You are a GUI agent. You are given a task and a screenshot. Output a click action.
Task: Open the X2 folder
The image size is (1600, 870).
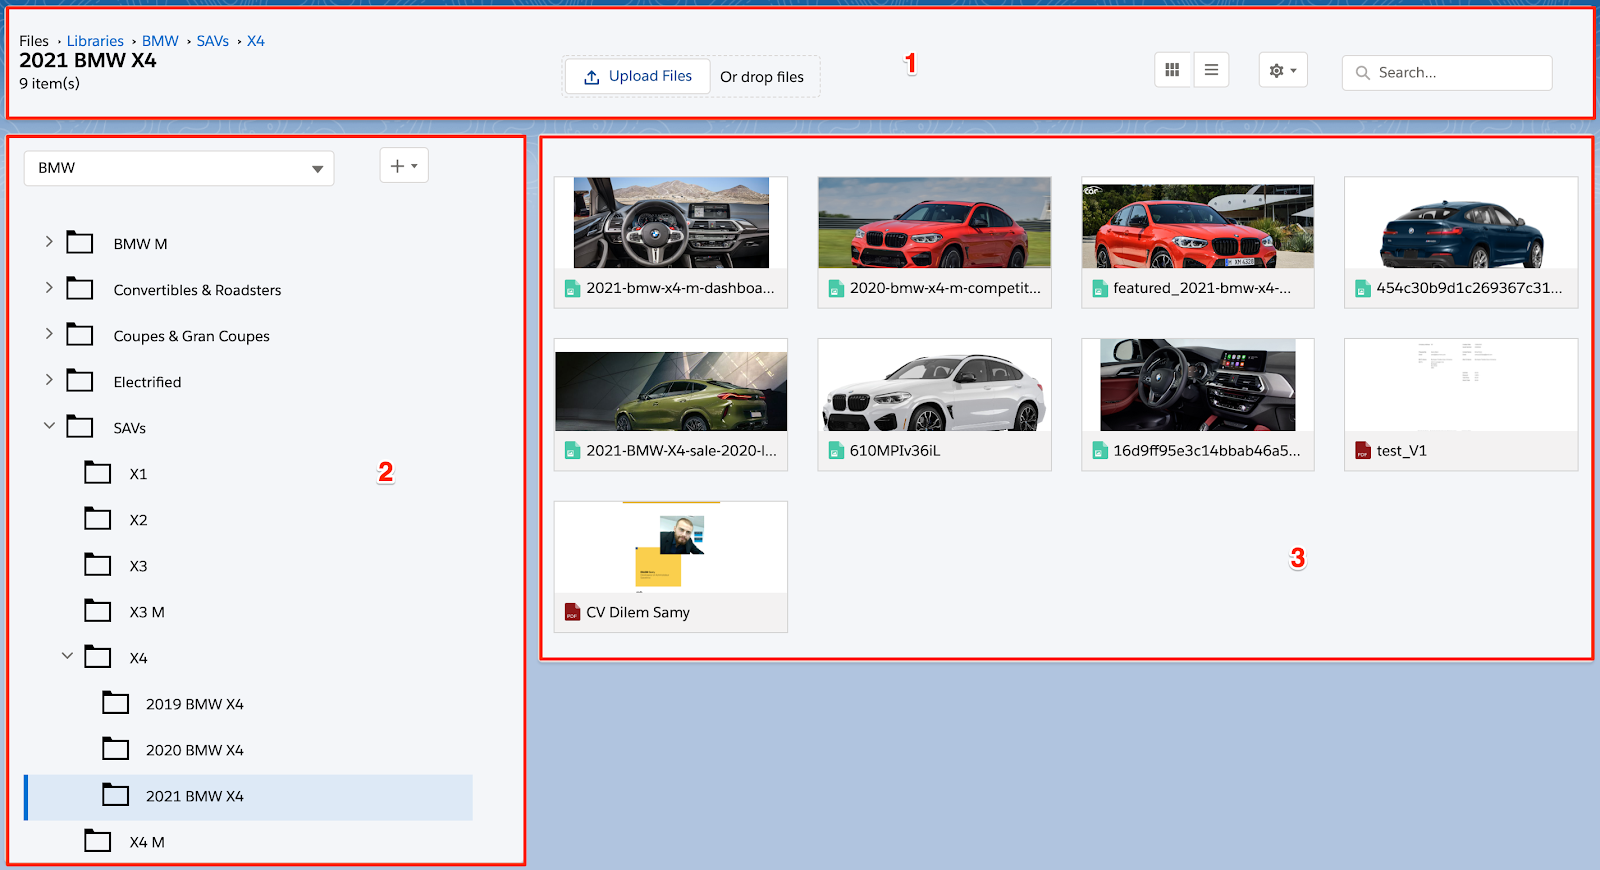pos(139,520)
